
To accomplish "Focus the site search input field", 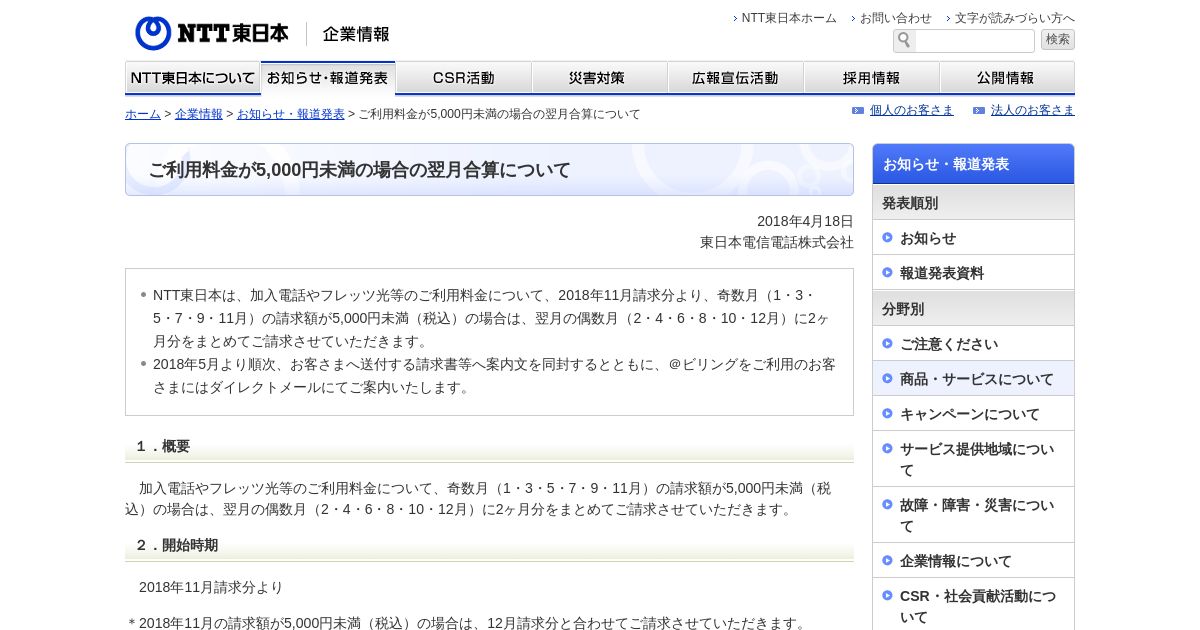I will 974,40.
